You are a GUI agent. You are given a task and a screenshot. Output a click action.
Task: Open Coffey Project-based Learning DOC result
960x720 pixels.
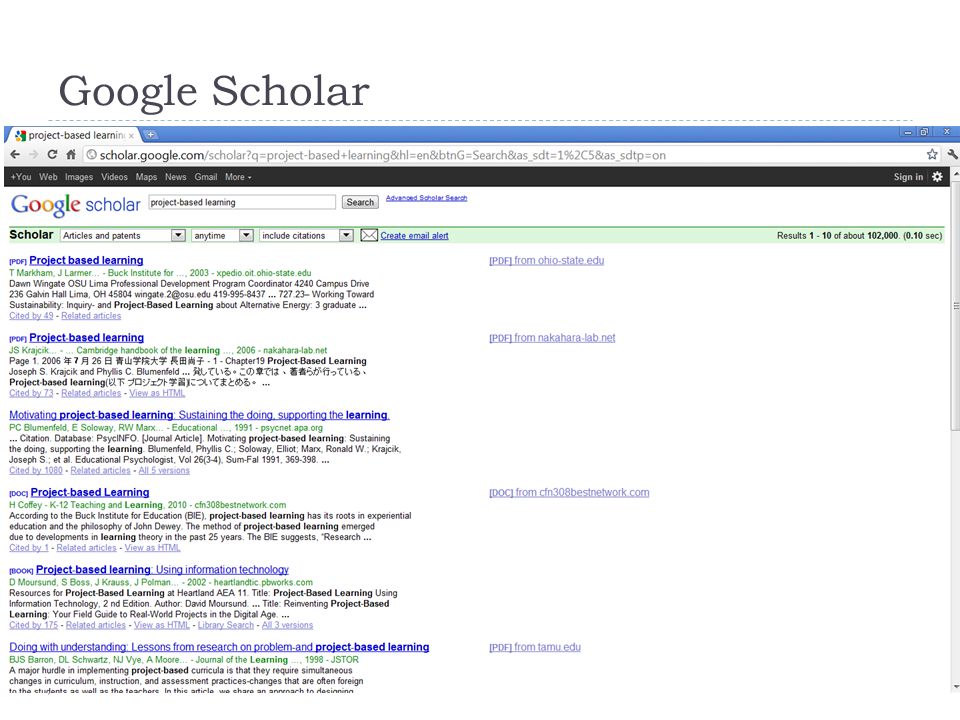pos(90,492)
